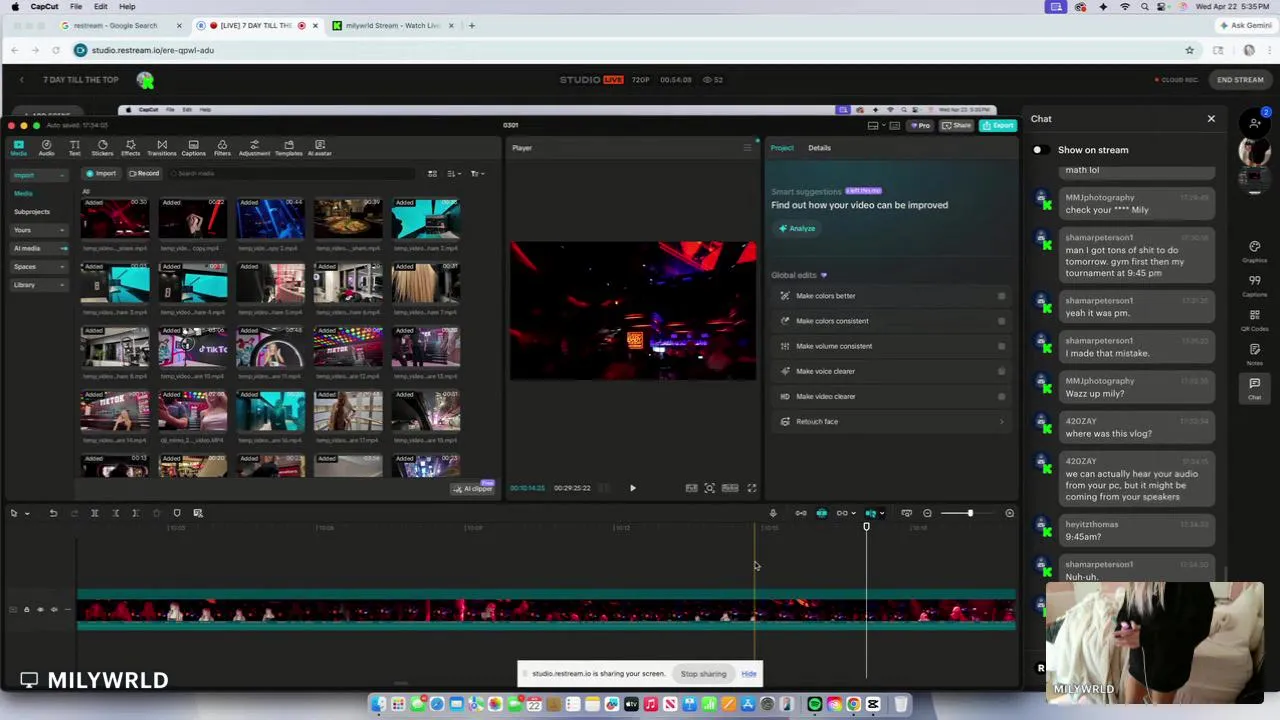The height and width of the screenshot is (720, 1280).
Task: Toggle Make volume consistent option
Action: 1001,346
